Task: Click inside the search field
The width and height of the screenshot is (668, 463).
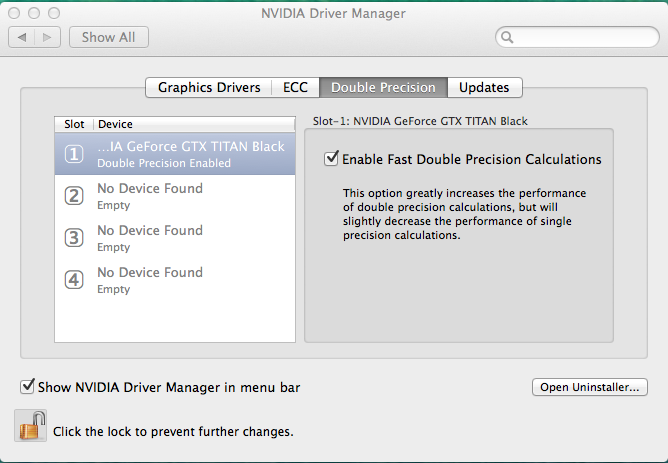Action: pyautogui.click(x=580, y=38)
